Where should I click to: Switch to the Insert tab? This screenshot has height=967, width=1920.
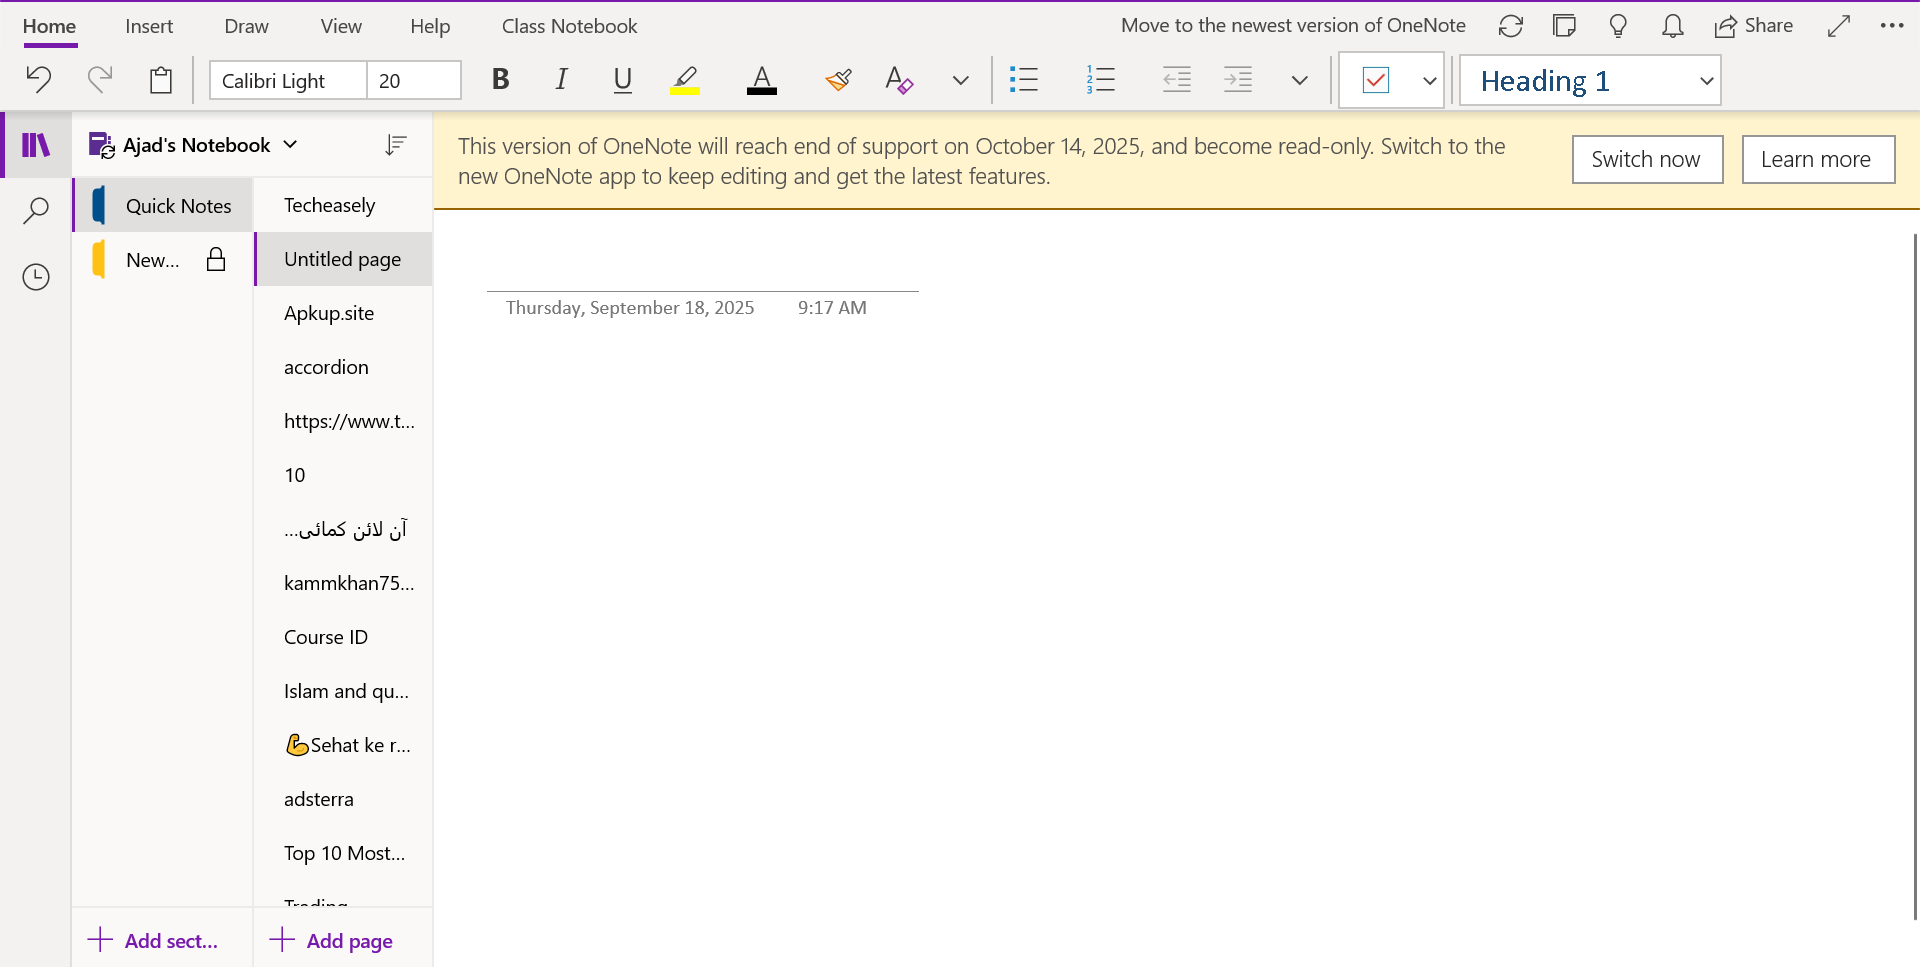pos(149,26)
